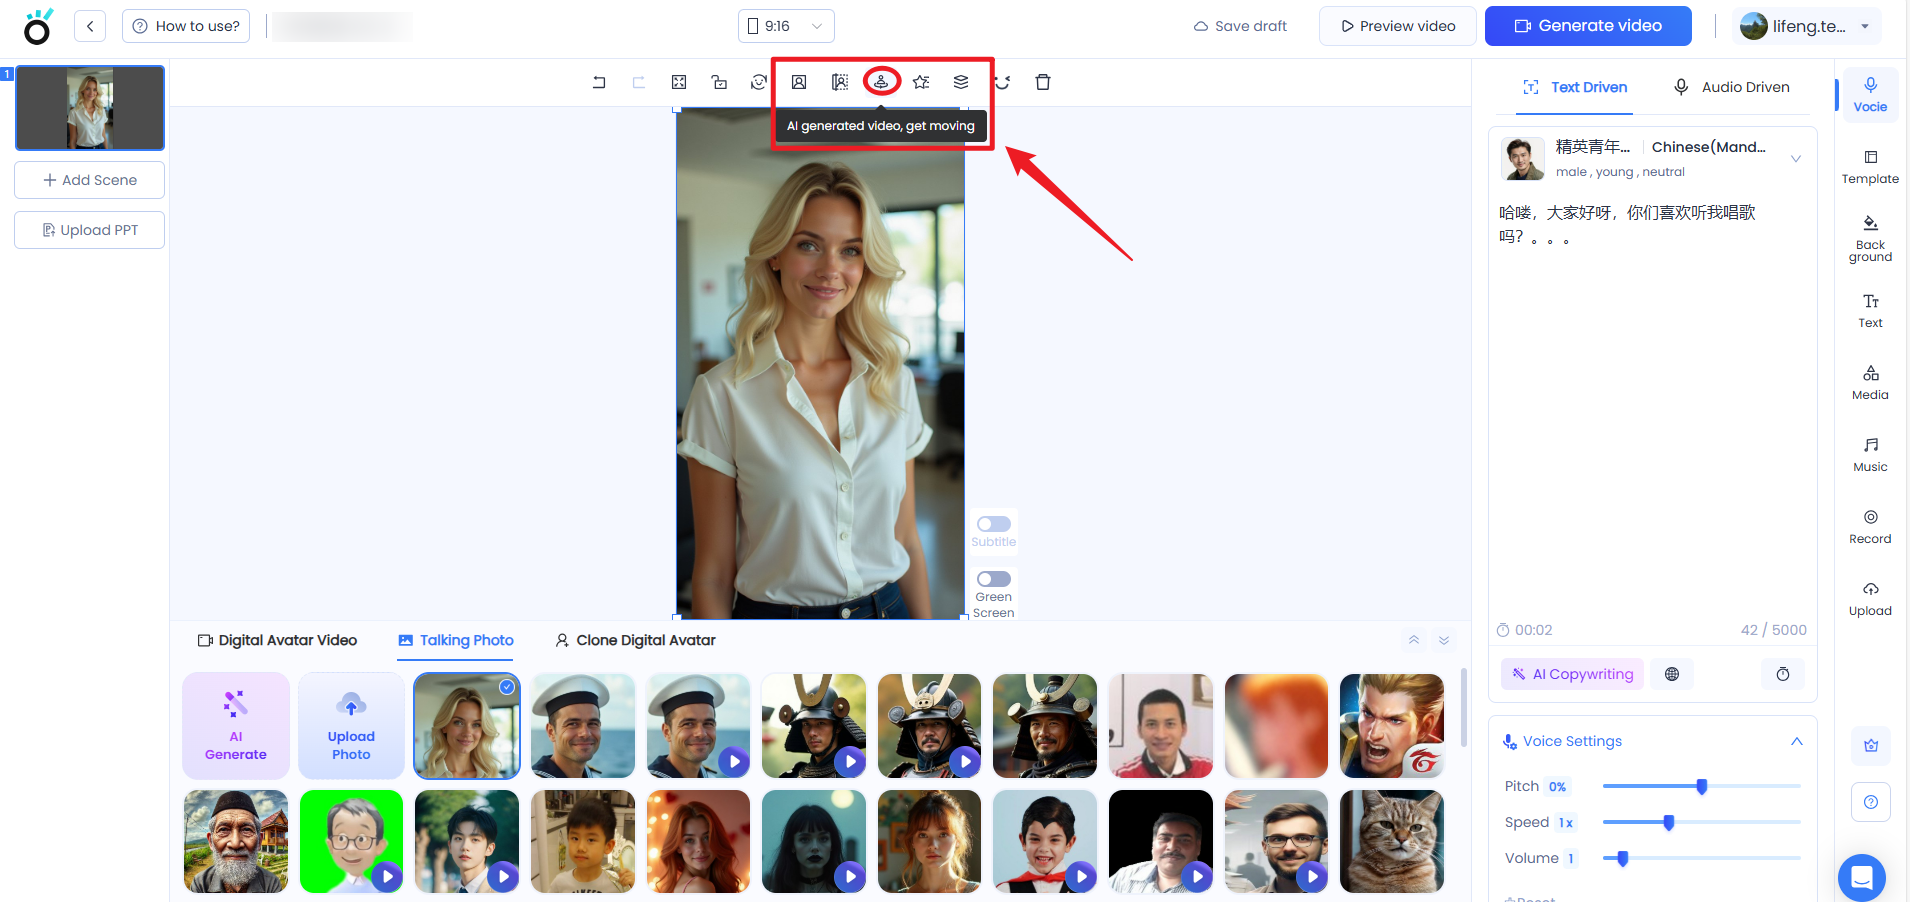Enable the Green Screen switch

click(x=994, y=579)
